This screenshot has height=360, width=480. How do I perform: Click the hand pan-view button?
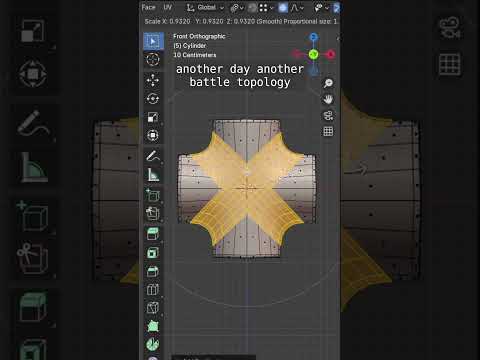click(328, 99)
